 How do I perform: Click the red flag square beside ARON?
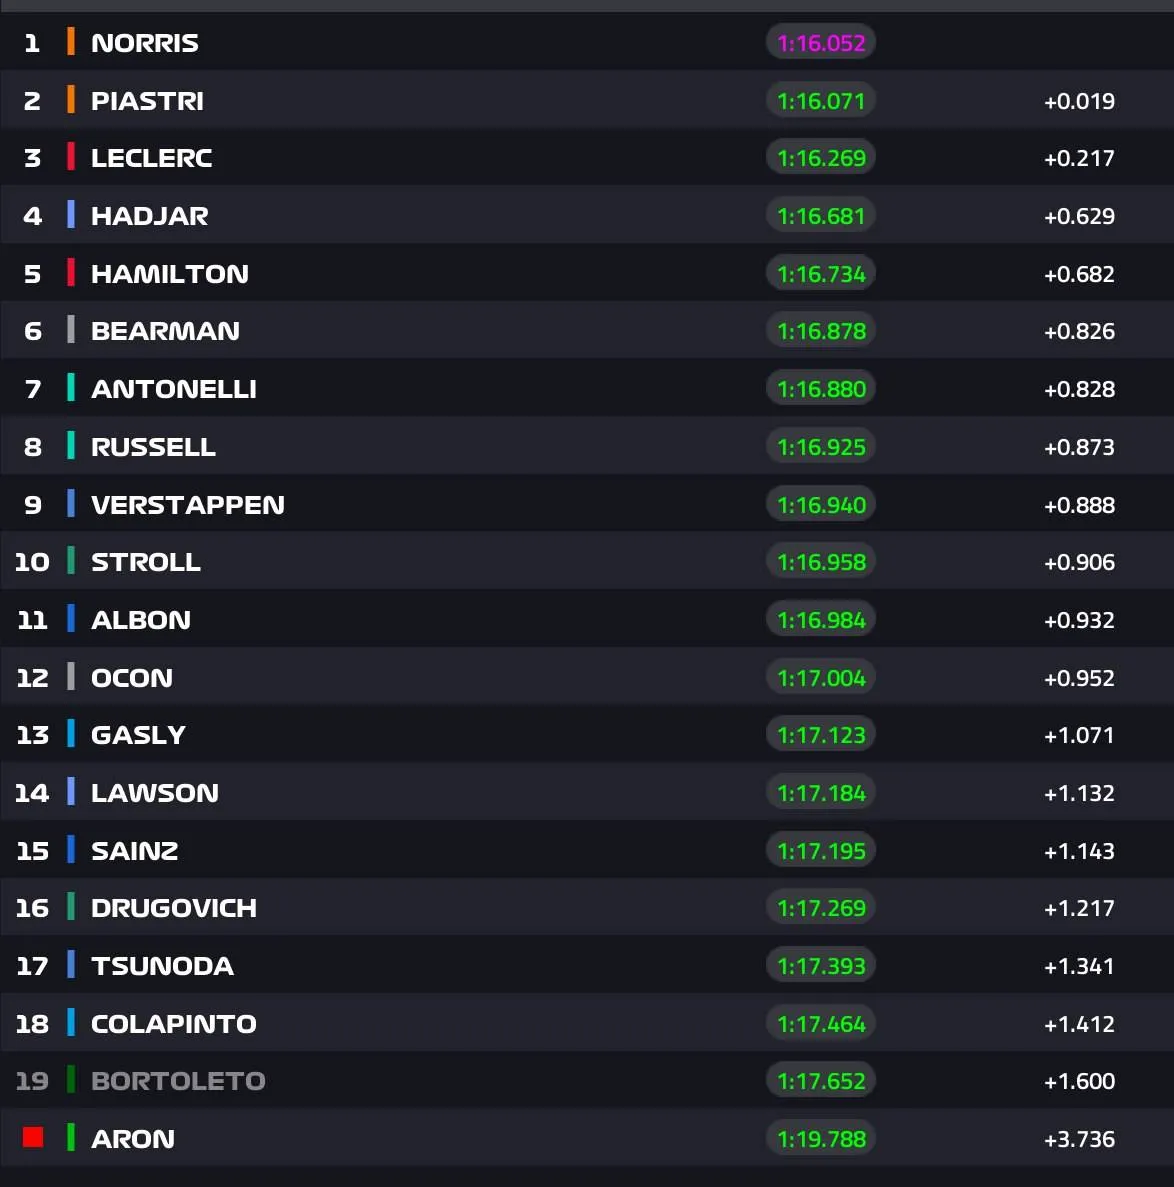pyautogui.click(x=33, y=1137)
